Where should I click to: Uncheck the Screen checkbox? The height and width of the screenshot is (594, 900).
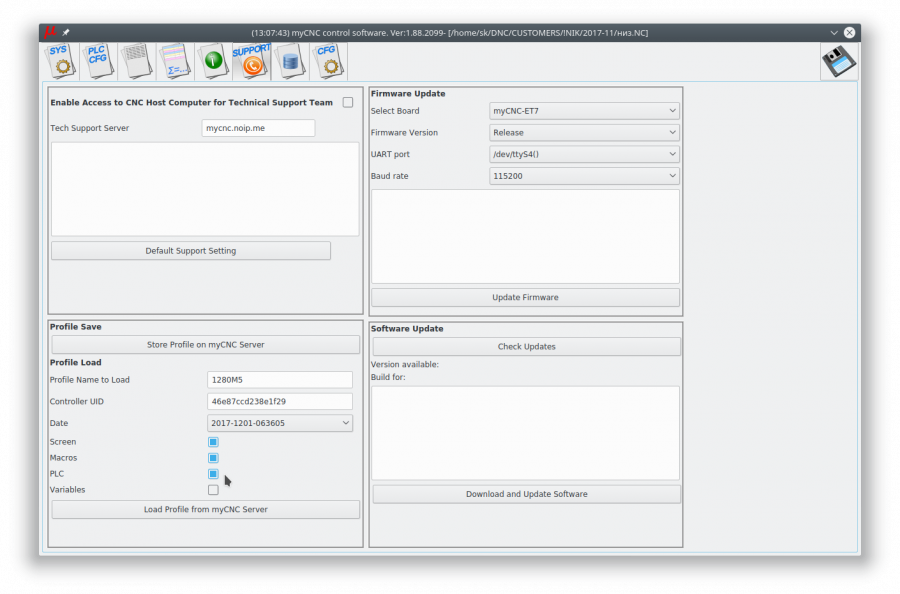coord(213,442)
